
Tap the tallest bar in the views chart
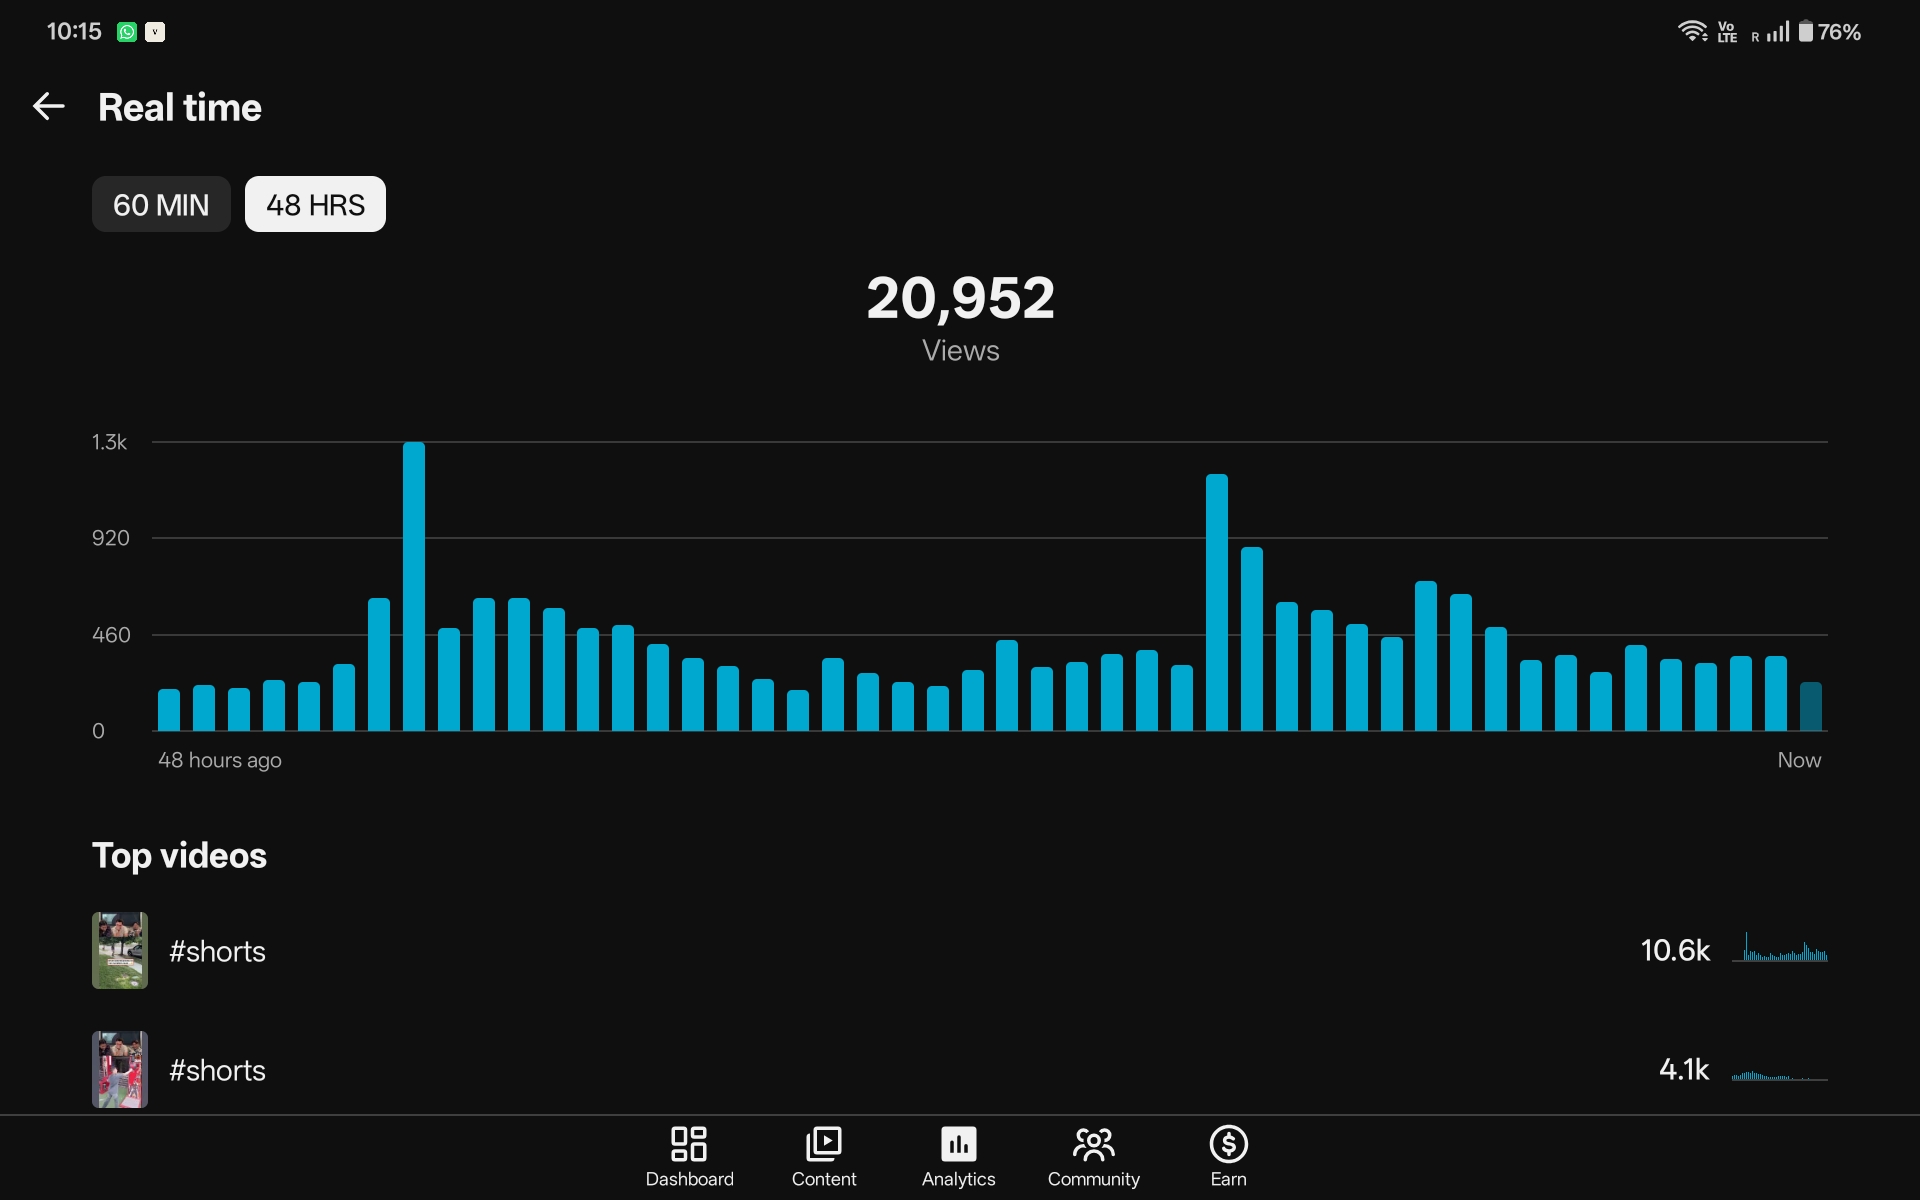click(x=414, y=586)
